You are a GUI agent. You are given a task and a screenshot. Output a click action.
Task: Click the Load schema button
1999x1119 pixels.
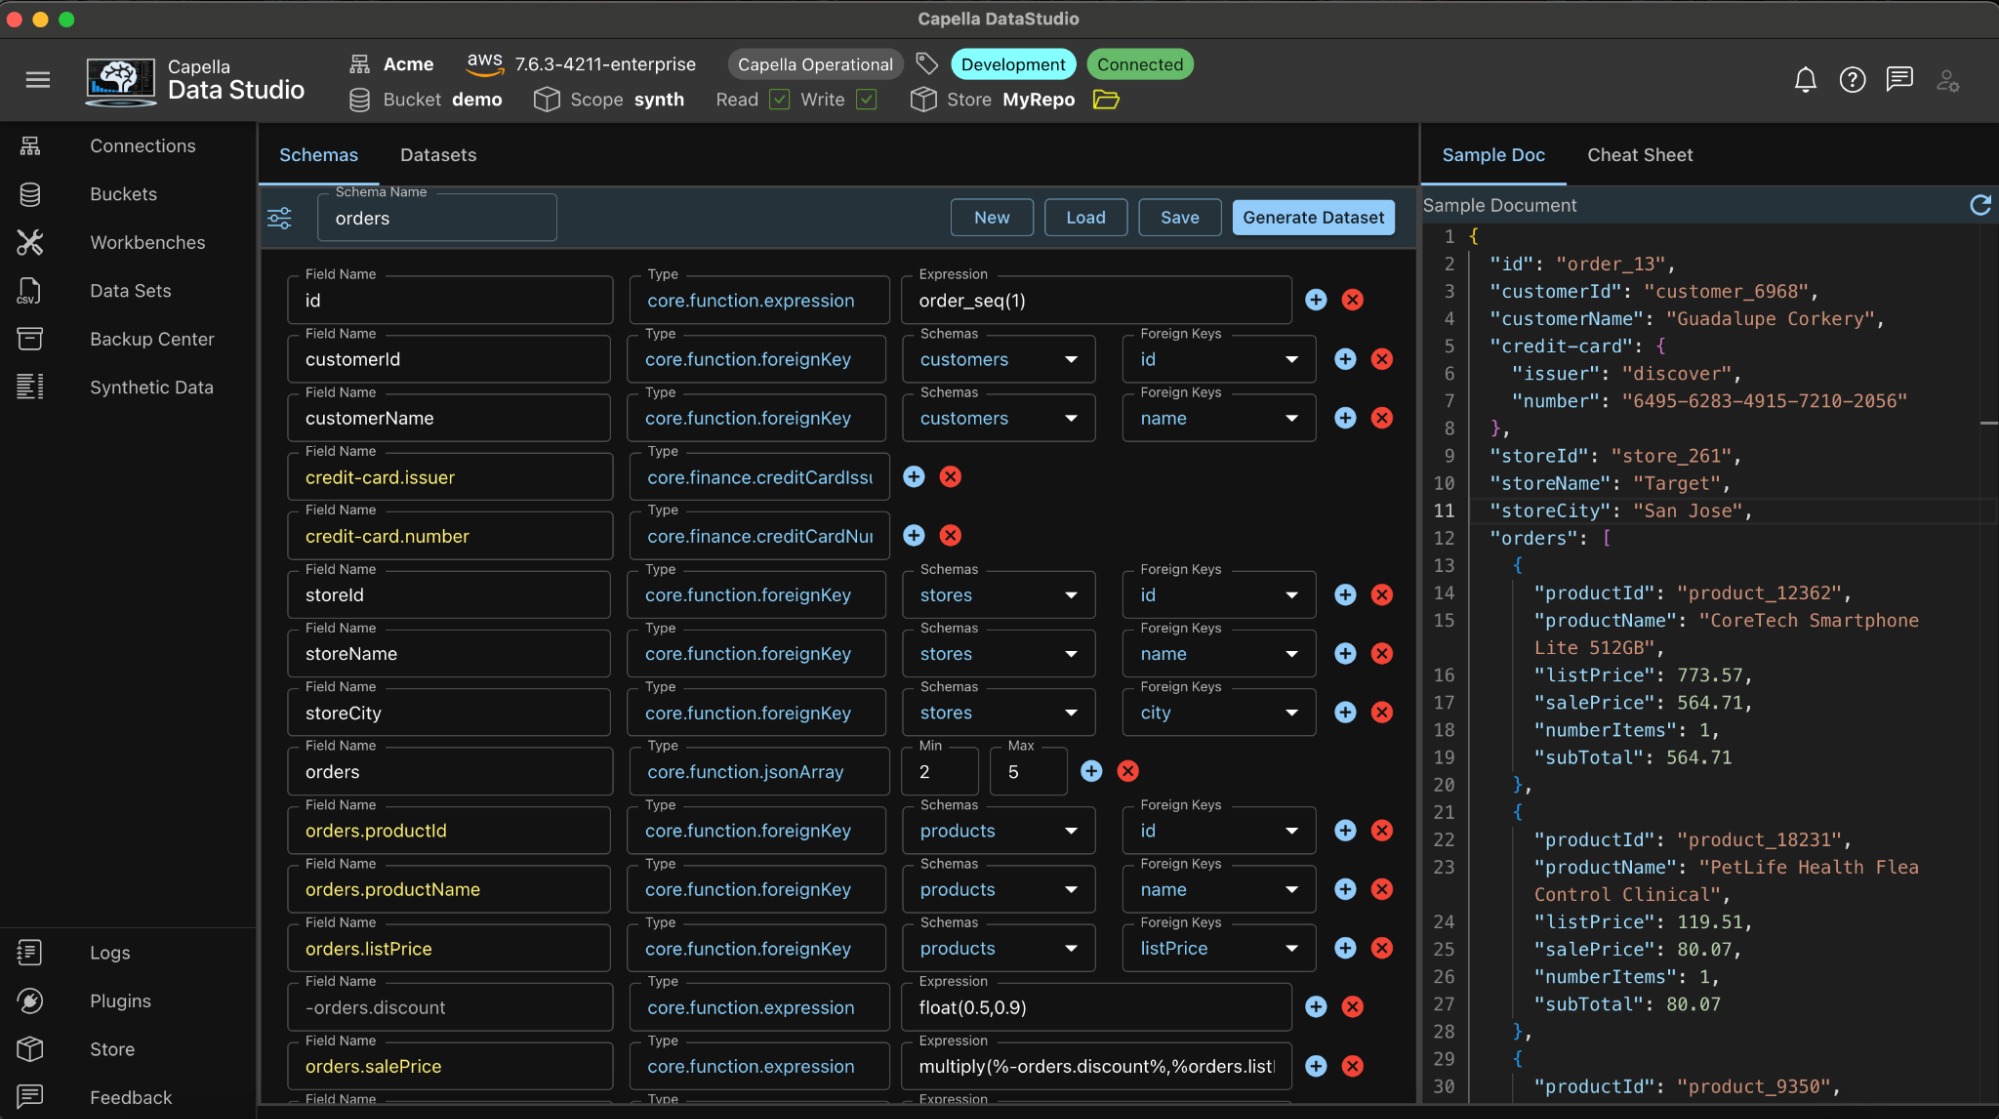[x=1085, y=217]
